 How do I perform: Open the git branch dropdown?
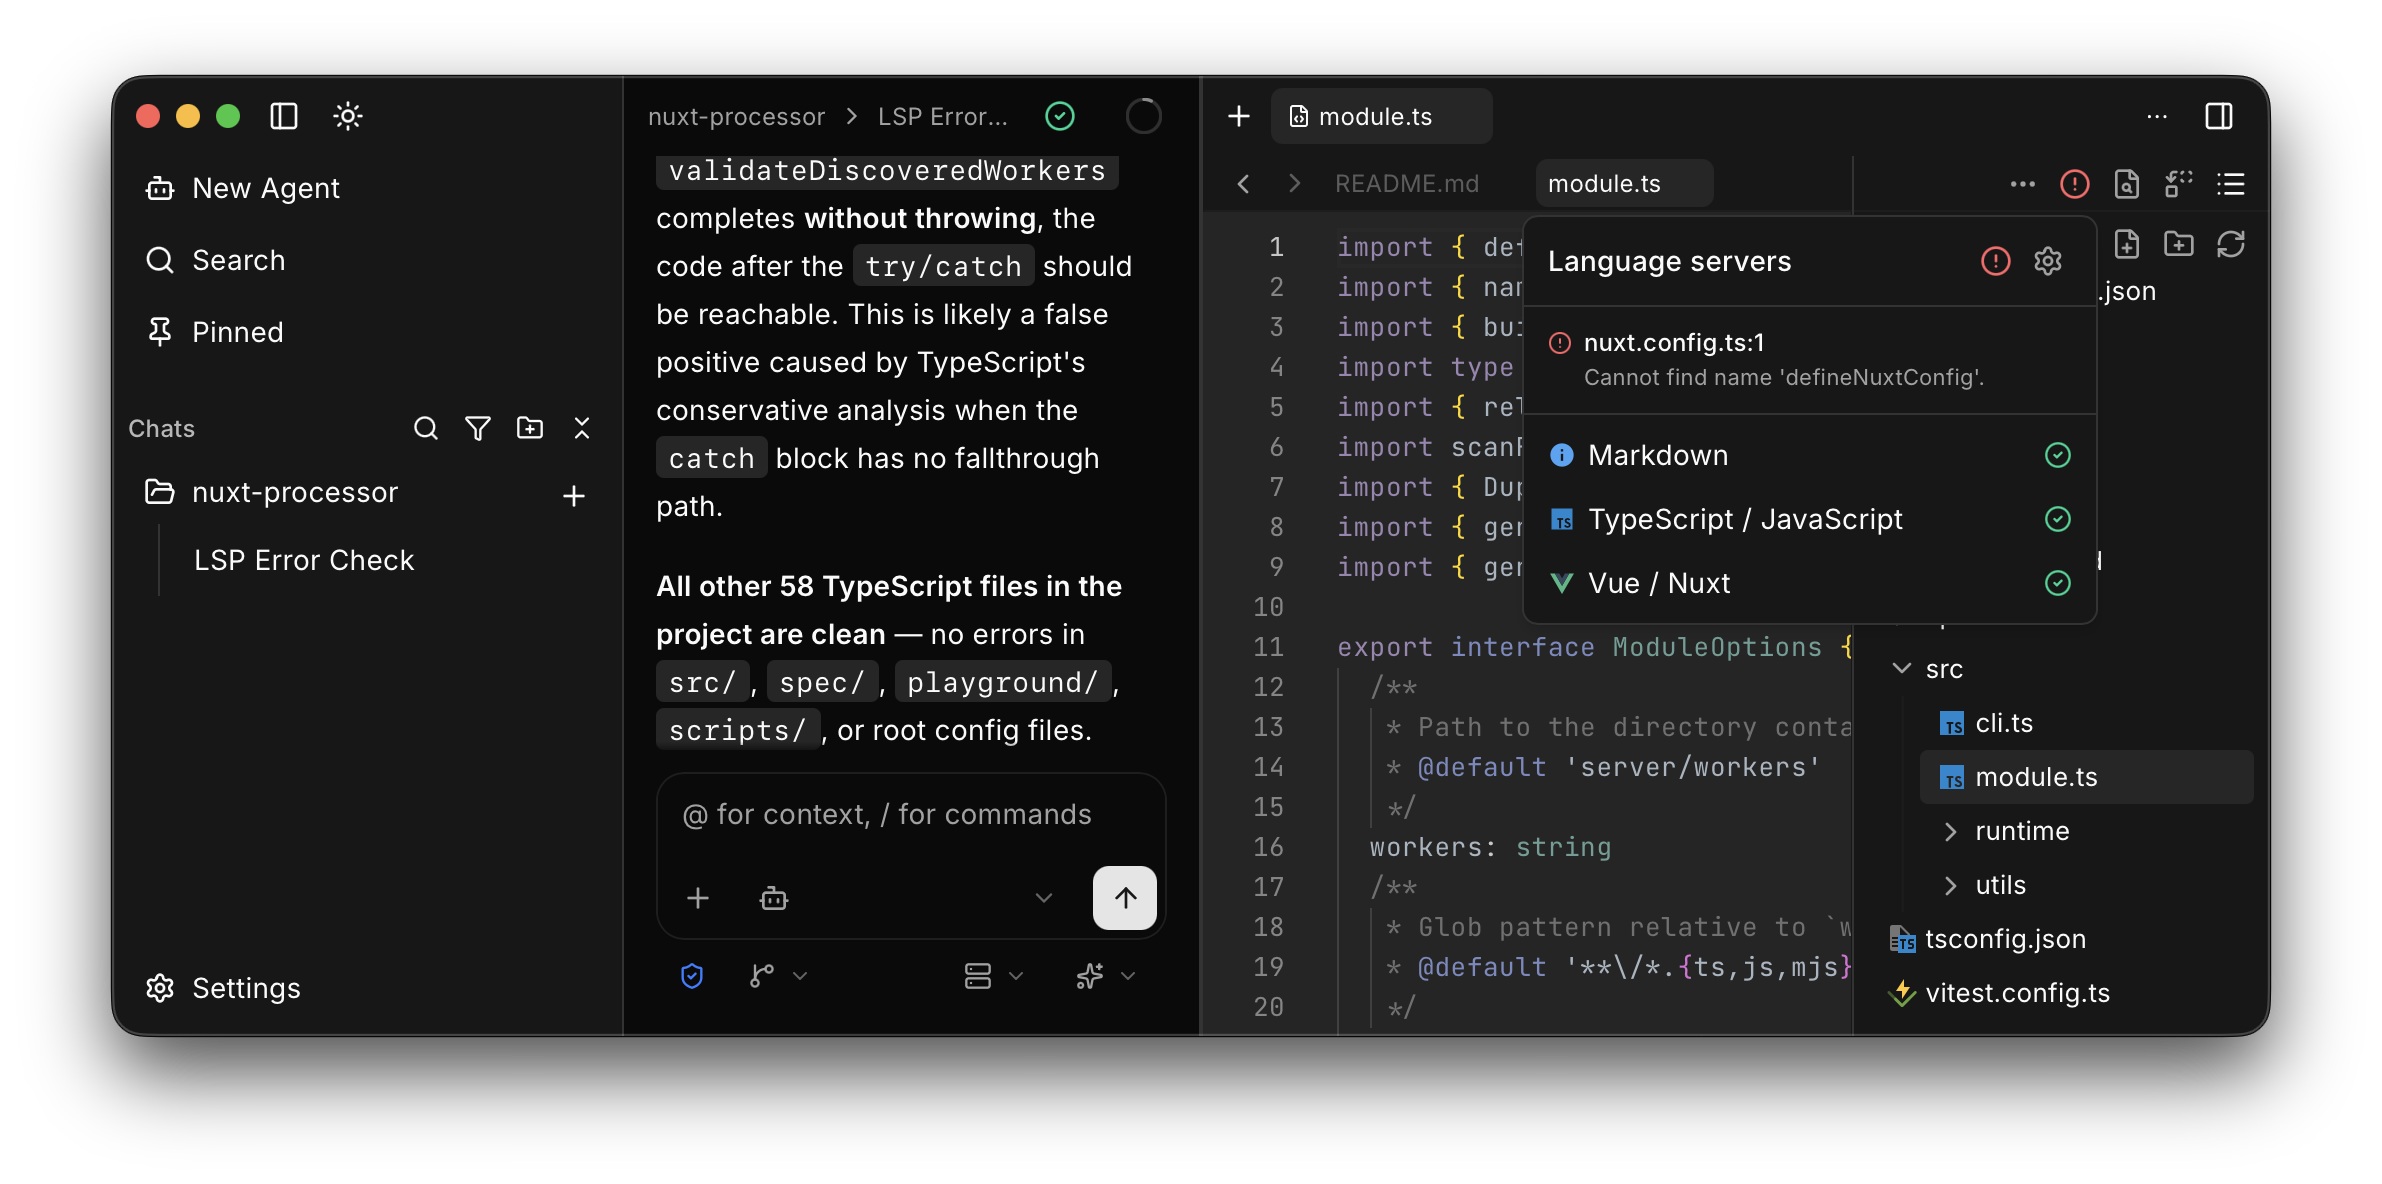click(x=777, y=976)
